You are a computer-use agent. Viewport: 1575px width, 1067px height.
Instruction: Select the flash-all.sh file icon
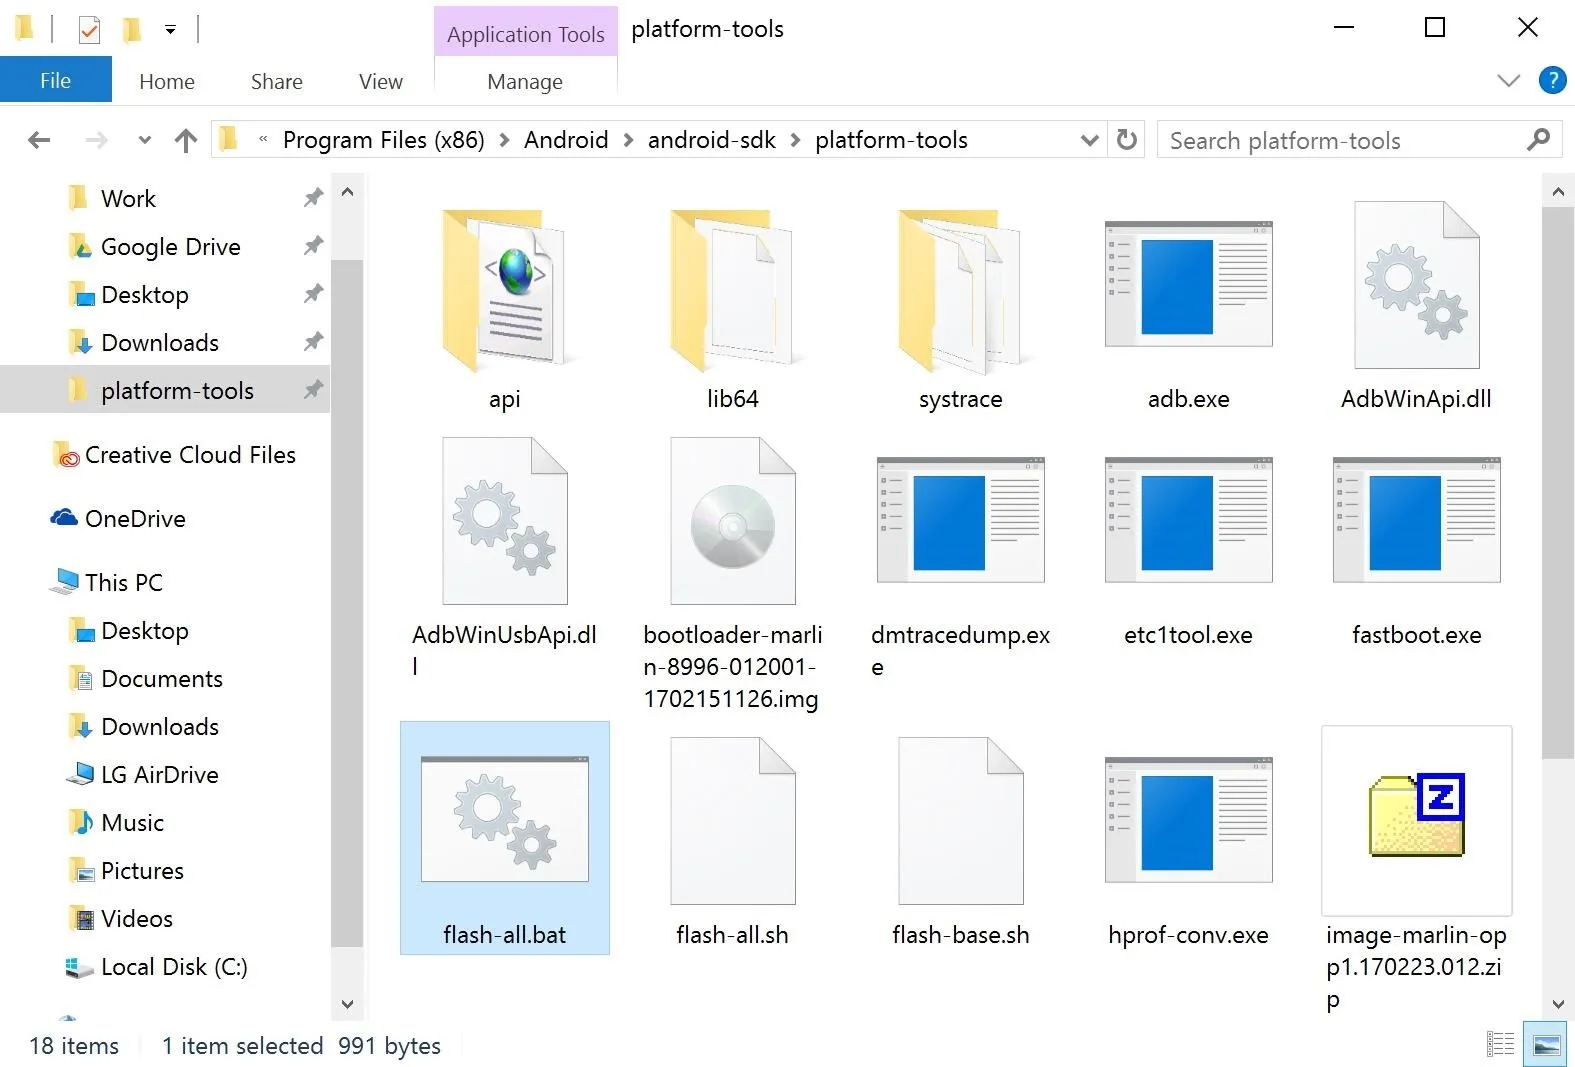[733, 820]
